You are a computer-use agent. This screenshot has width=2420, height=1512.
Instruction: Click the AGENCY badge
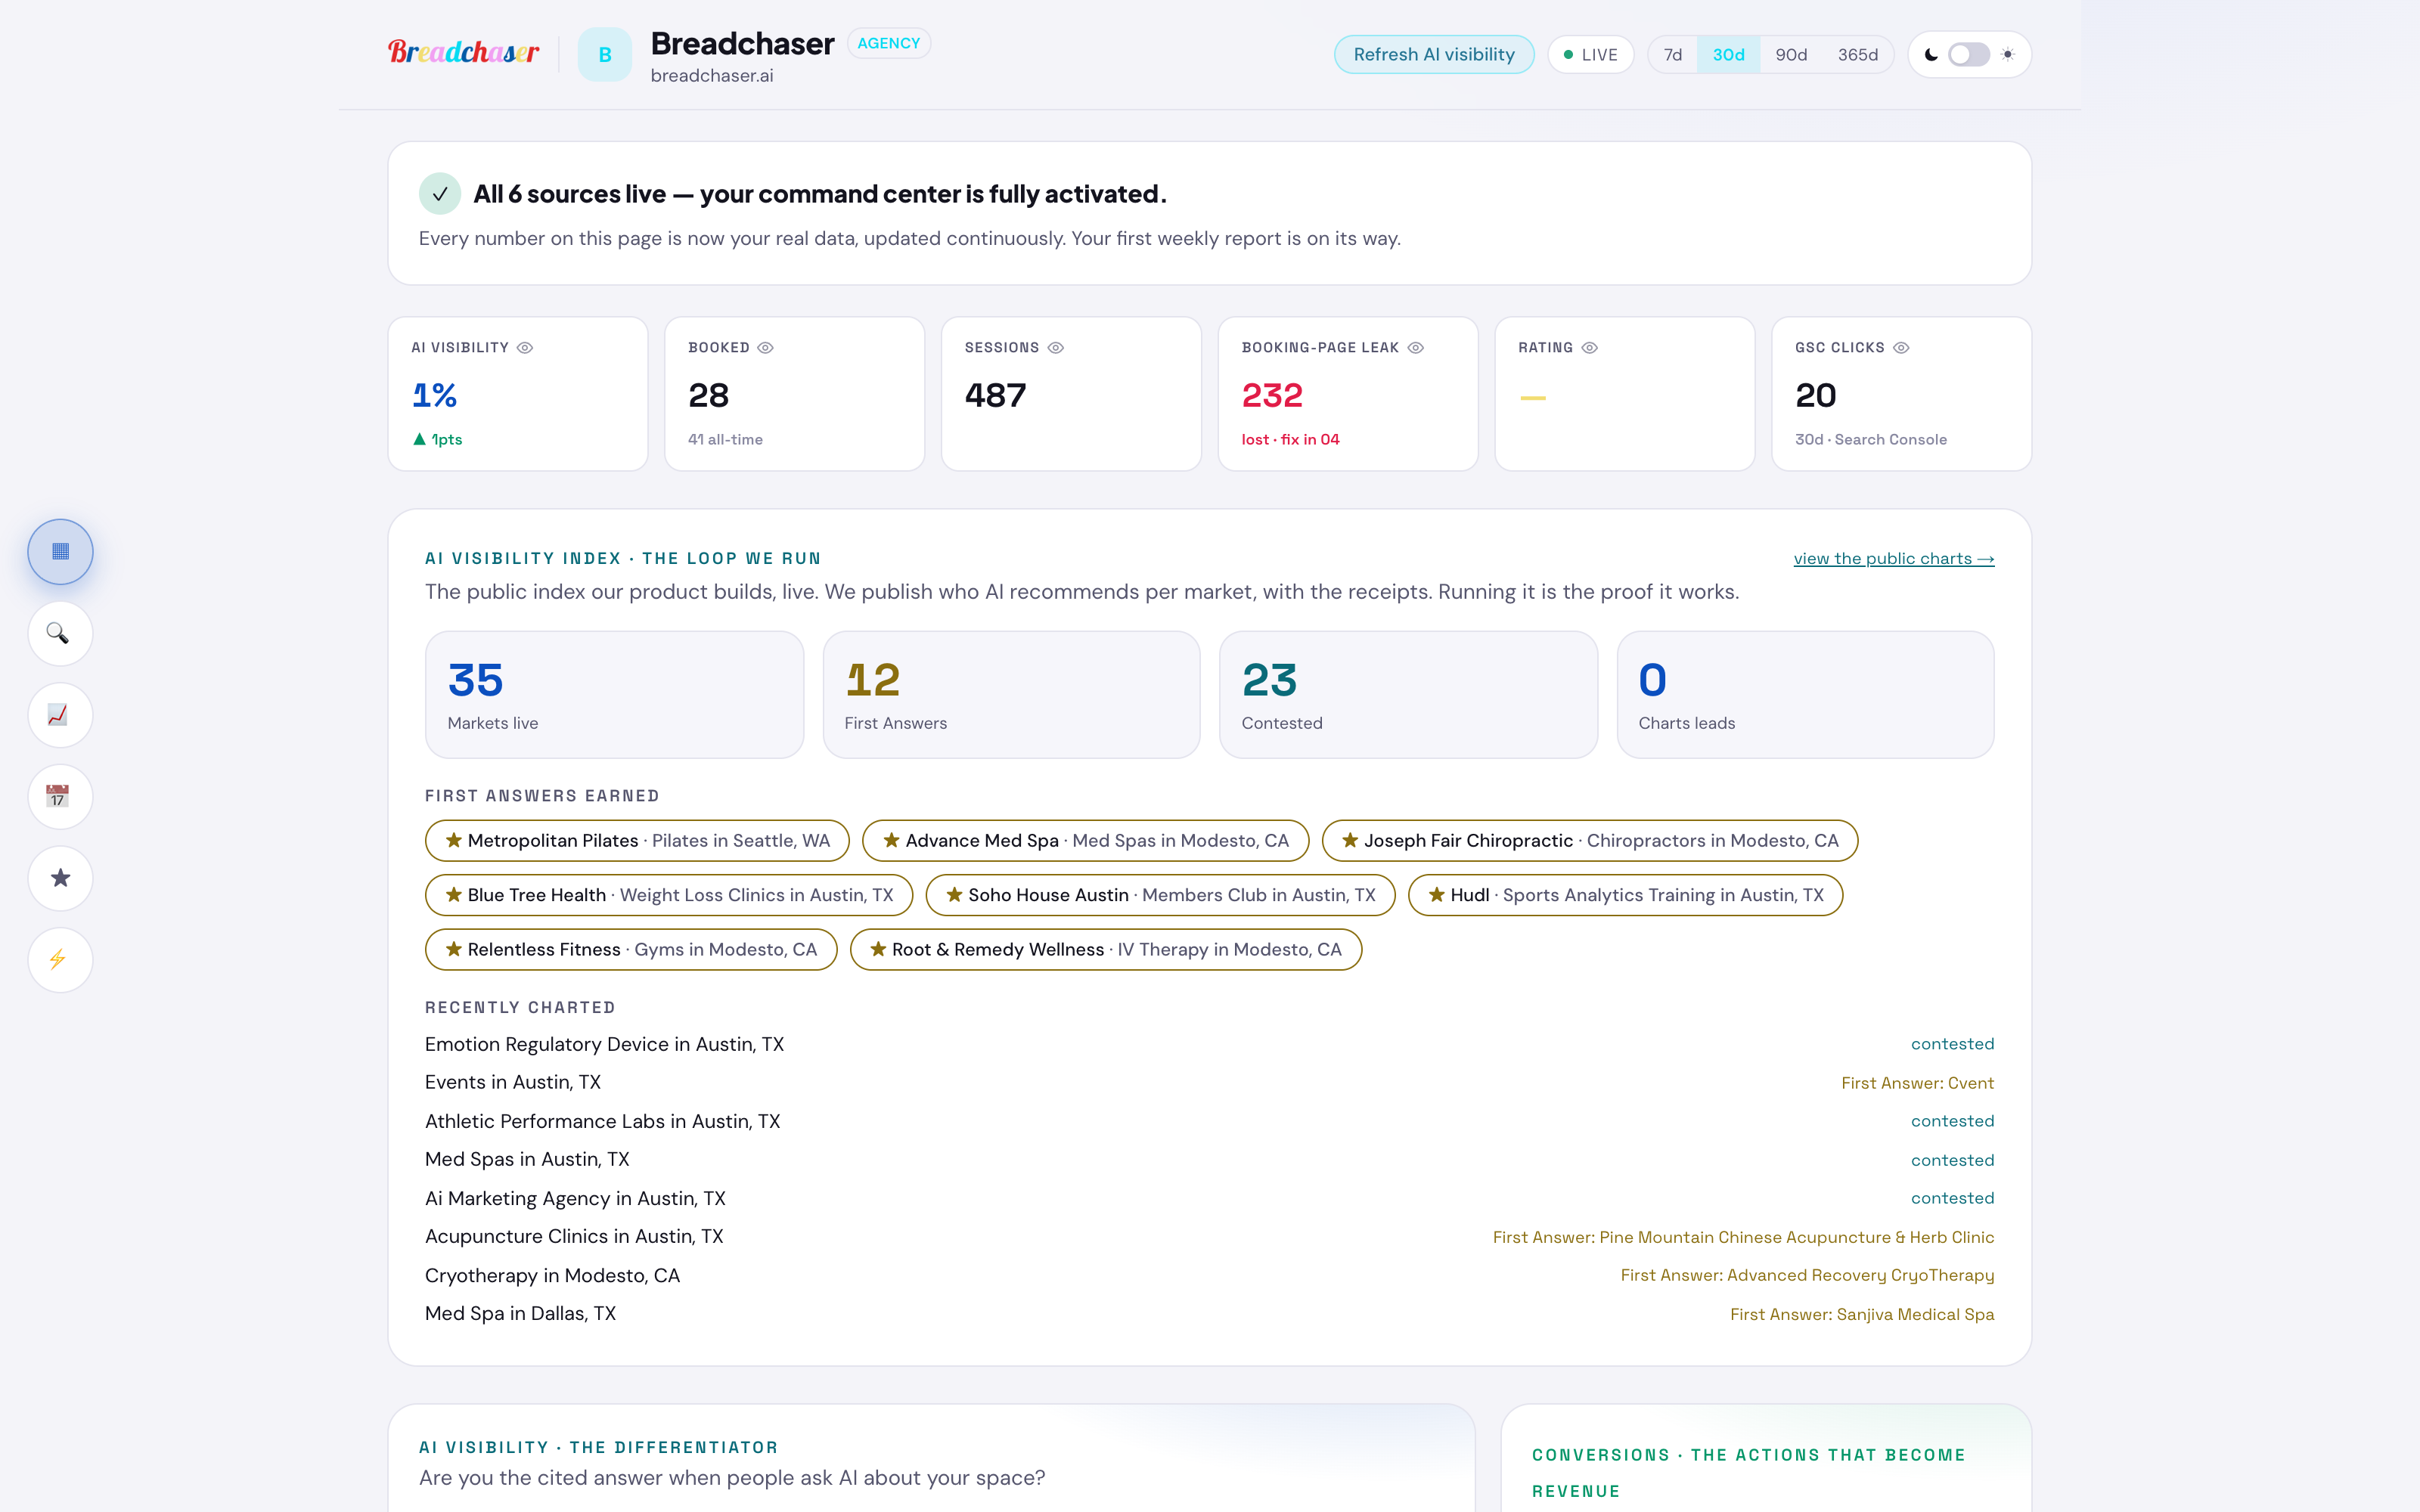[888, 43]
